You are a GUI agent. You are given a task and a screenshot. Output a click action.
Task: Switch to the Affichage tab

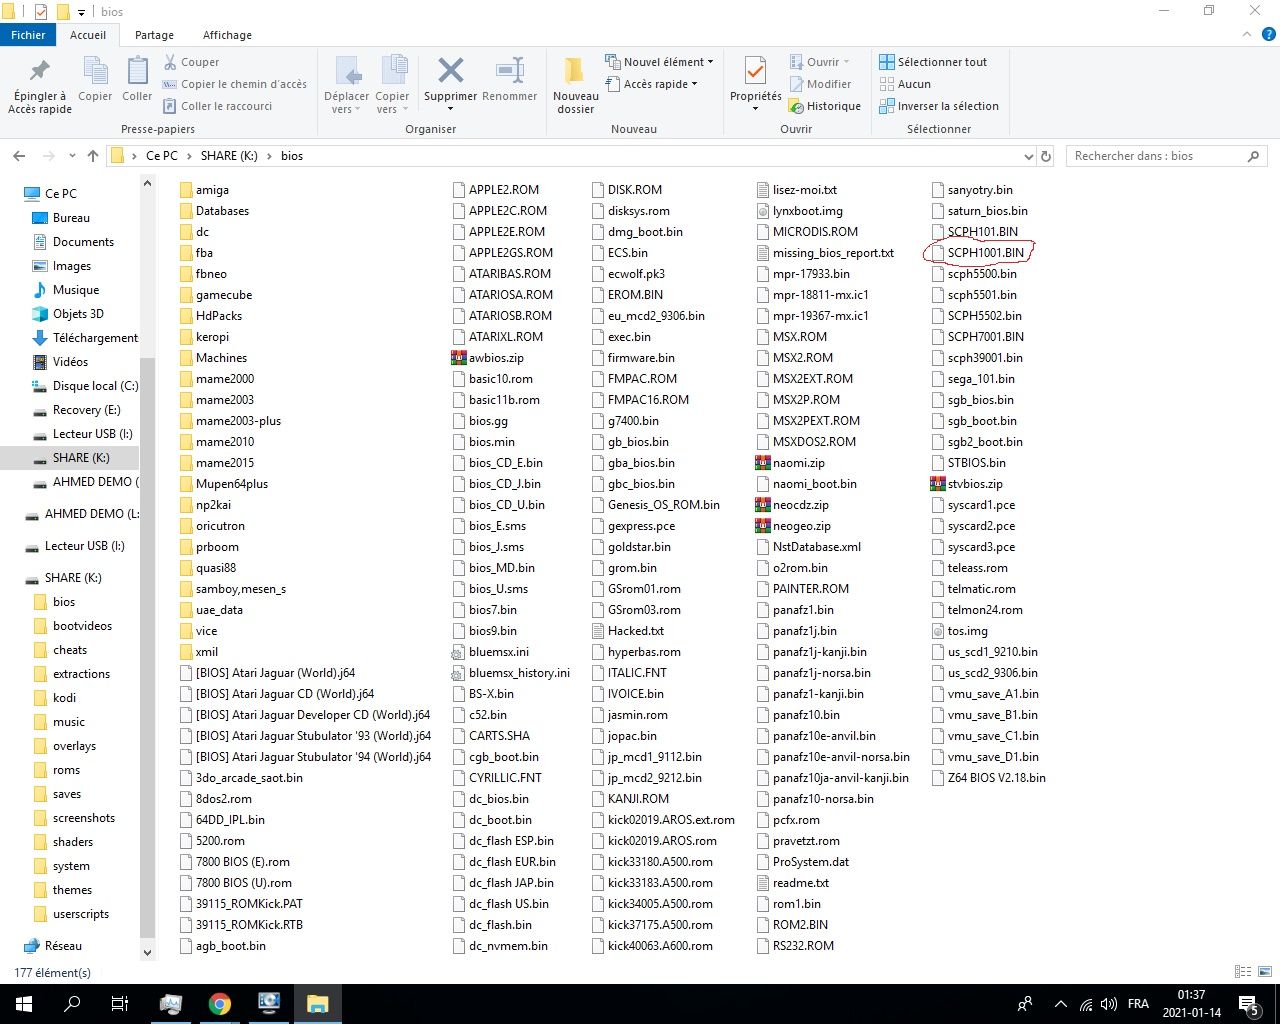click(227, 35)
